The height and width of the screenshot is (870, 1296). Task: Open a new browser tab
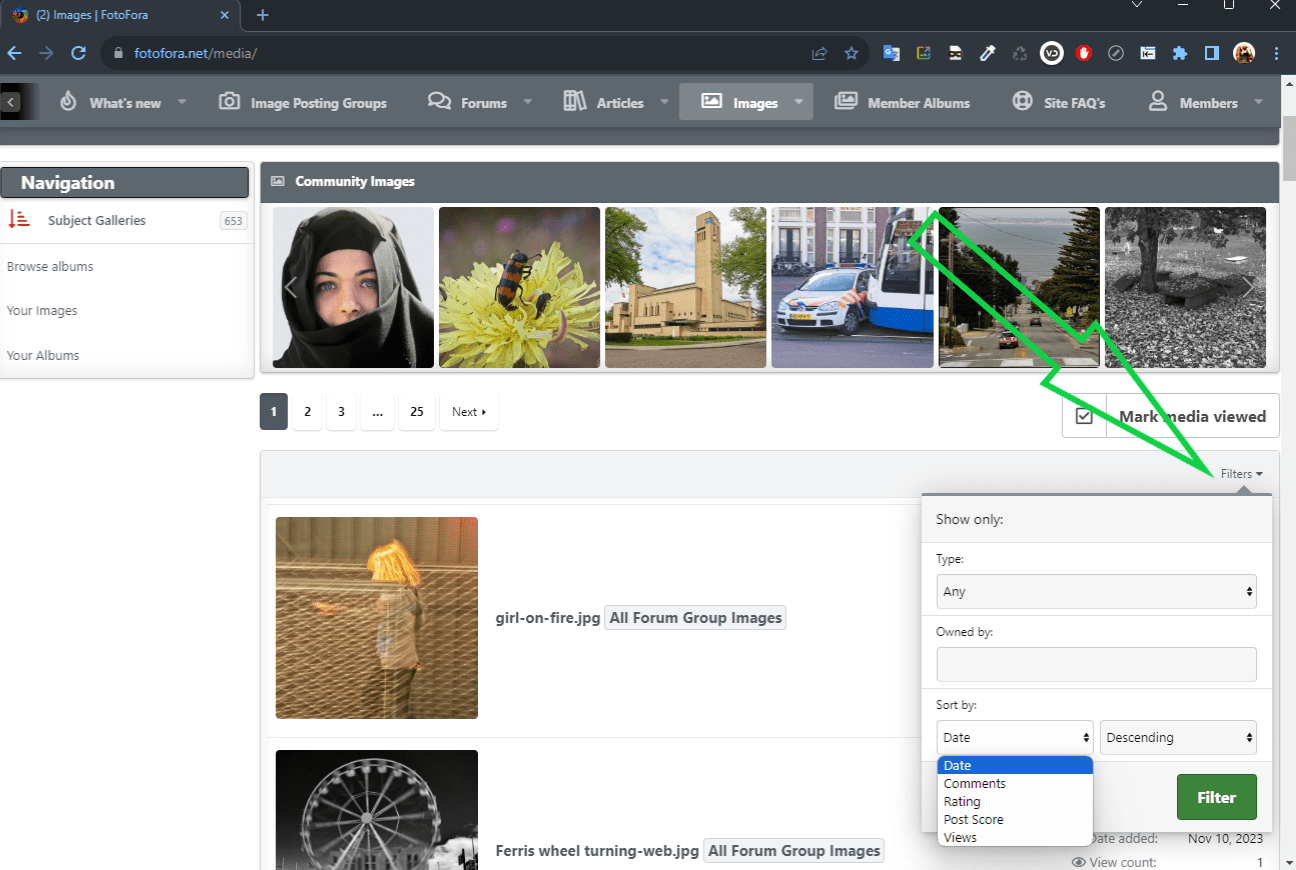coord(263,15)
